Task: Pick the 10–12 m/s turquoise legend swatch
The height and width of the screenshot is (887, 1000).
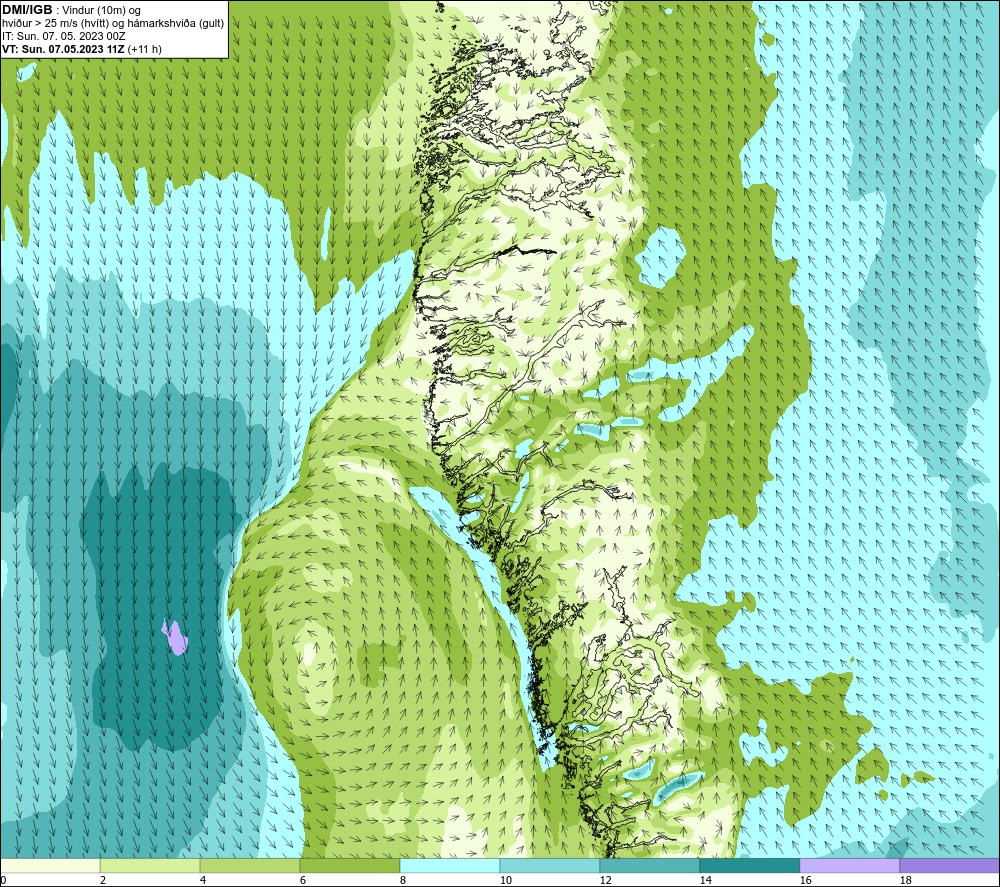Action: coord(550,865)
